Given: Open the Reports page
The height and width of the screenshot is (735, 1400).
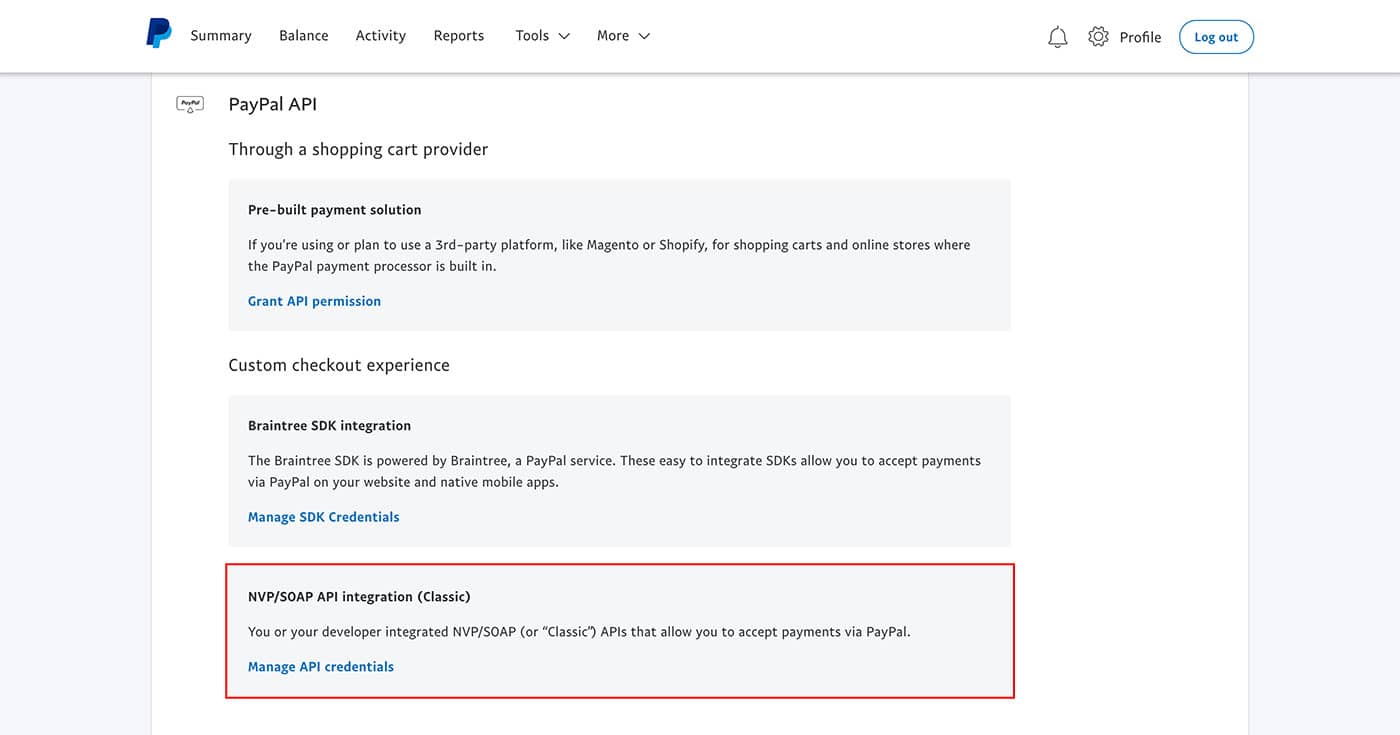Looking at the screenshot, I should click(x=458, y=36).
